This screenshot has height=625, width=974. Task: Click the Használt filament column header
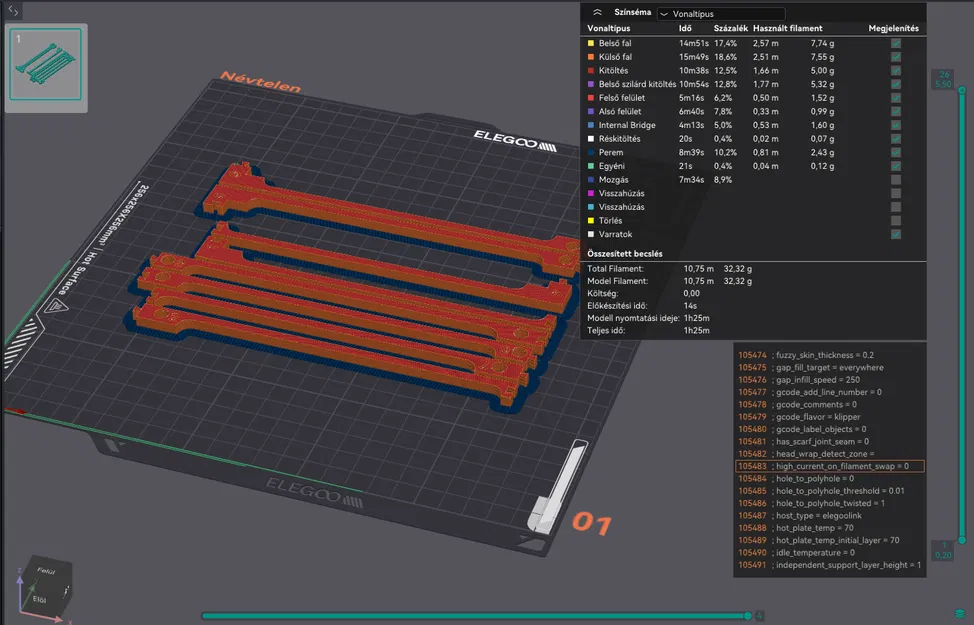(788, 29)
